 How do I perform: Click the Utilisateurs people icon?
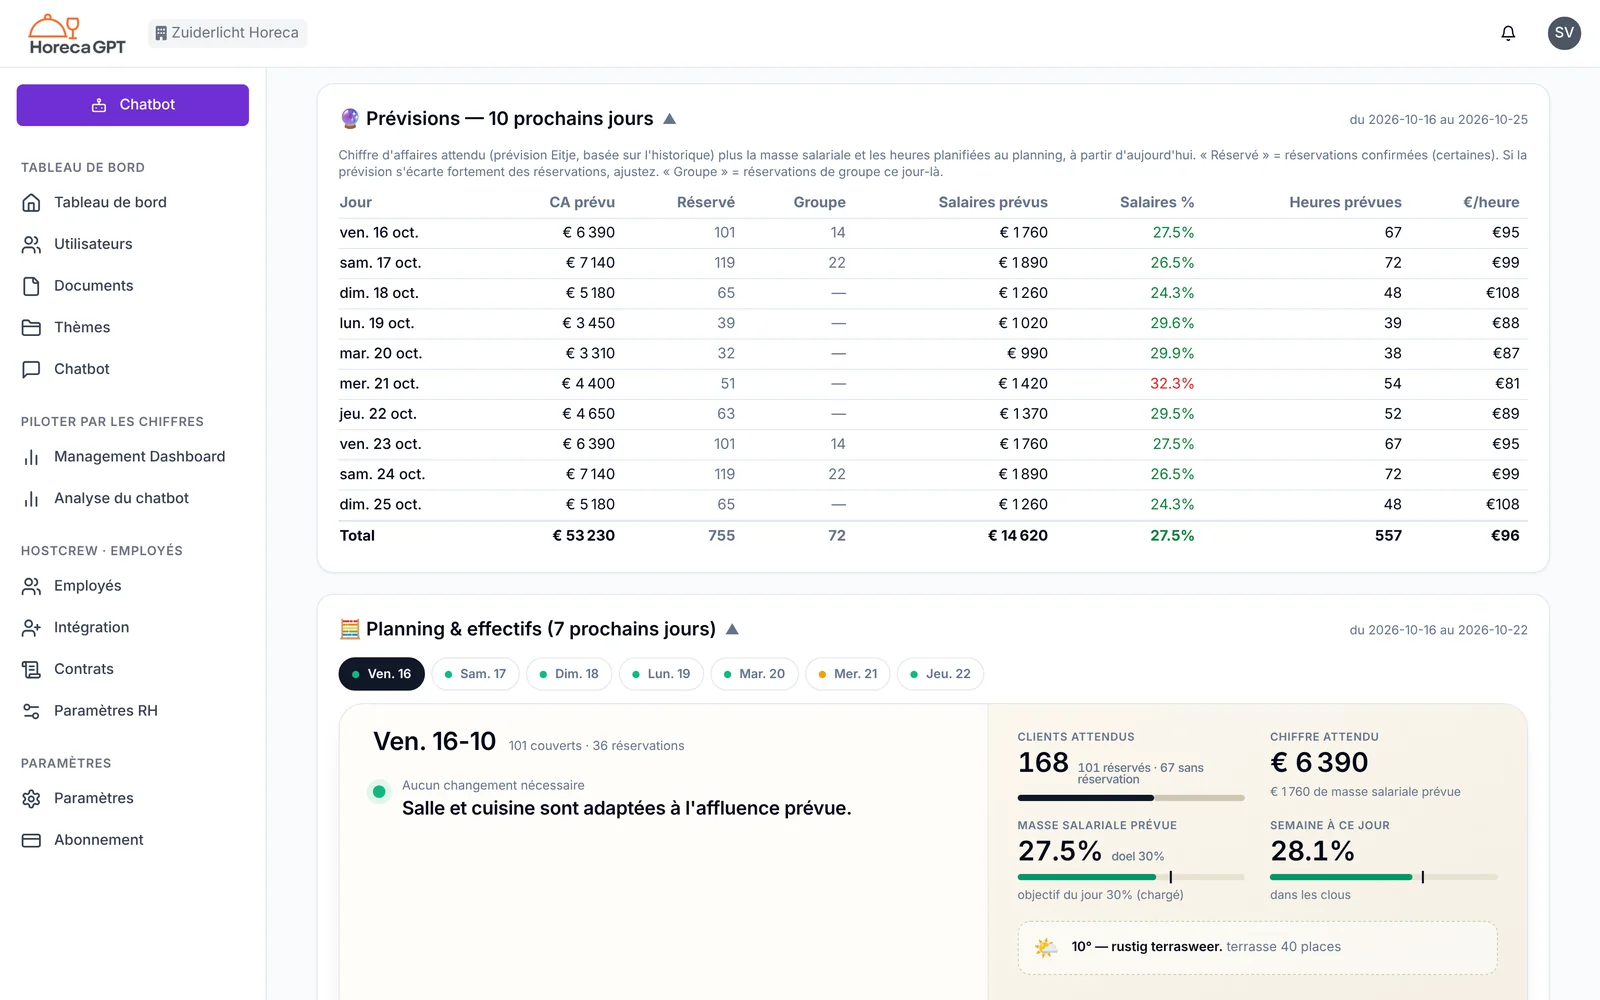[31, 244]
